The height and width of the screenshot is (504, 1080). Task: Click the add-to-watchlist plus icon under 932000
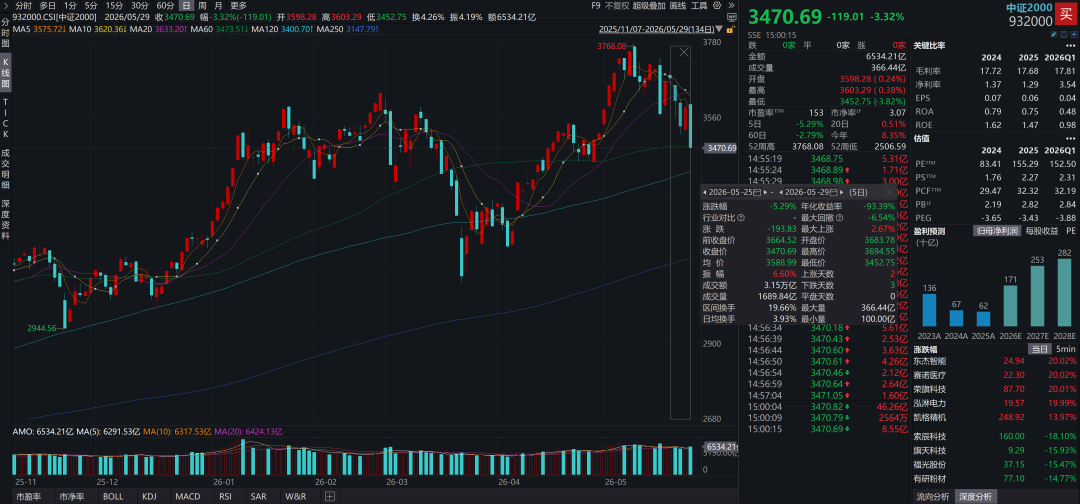1074,34
